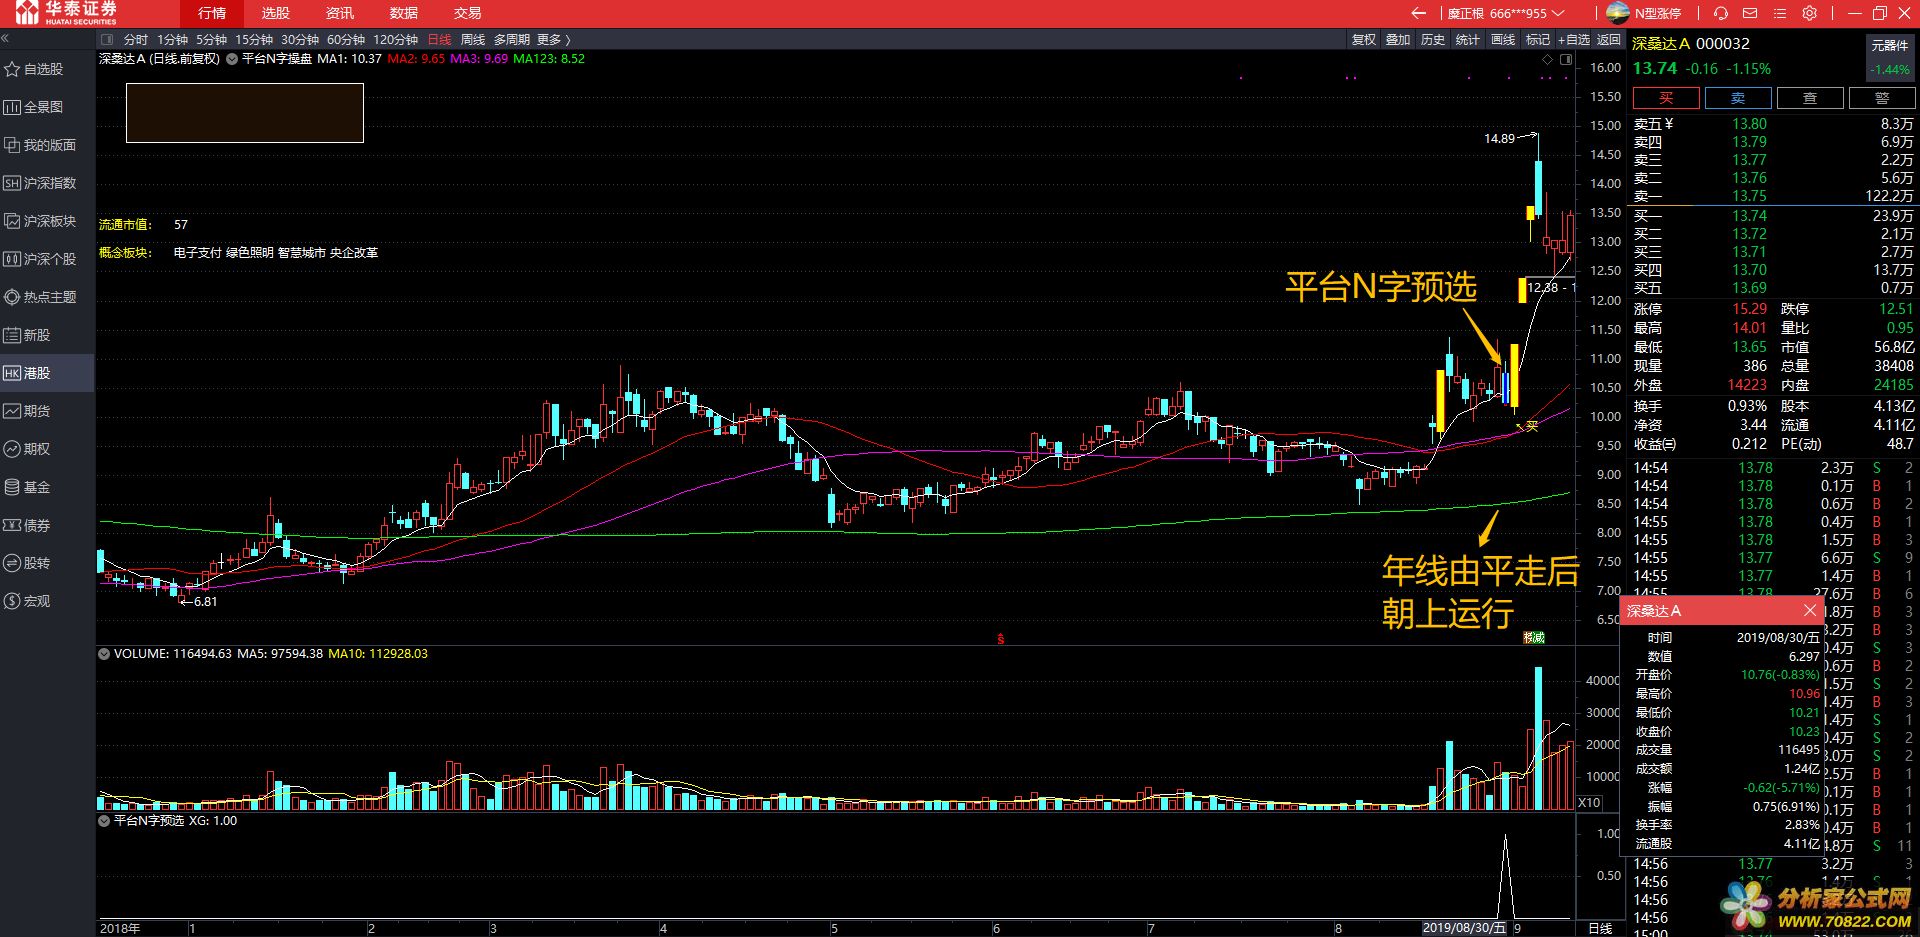
Task: Collapse the left sidebar with double-chevron
Action: [5, 39]
